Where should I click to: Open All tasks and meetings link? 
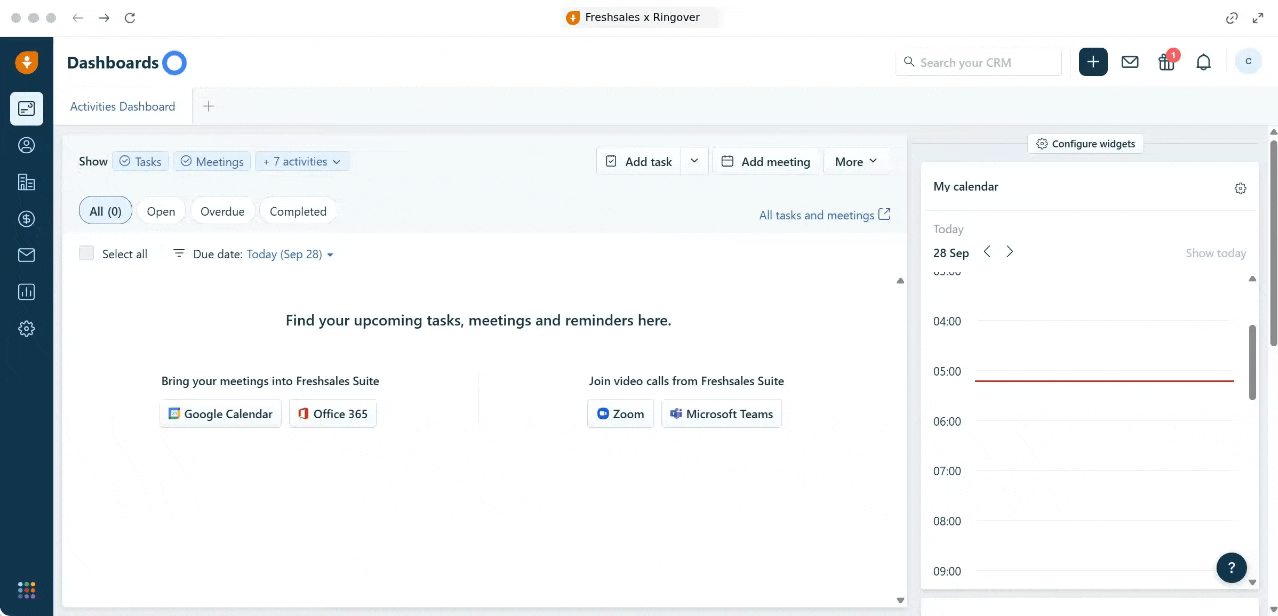tap(824, 215)
